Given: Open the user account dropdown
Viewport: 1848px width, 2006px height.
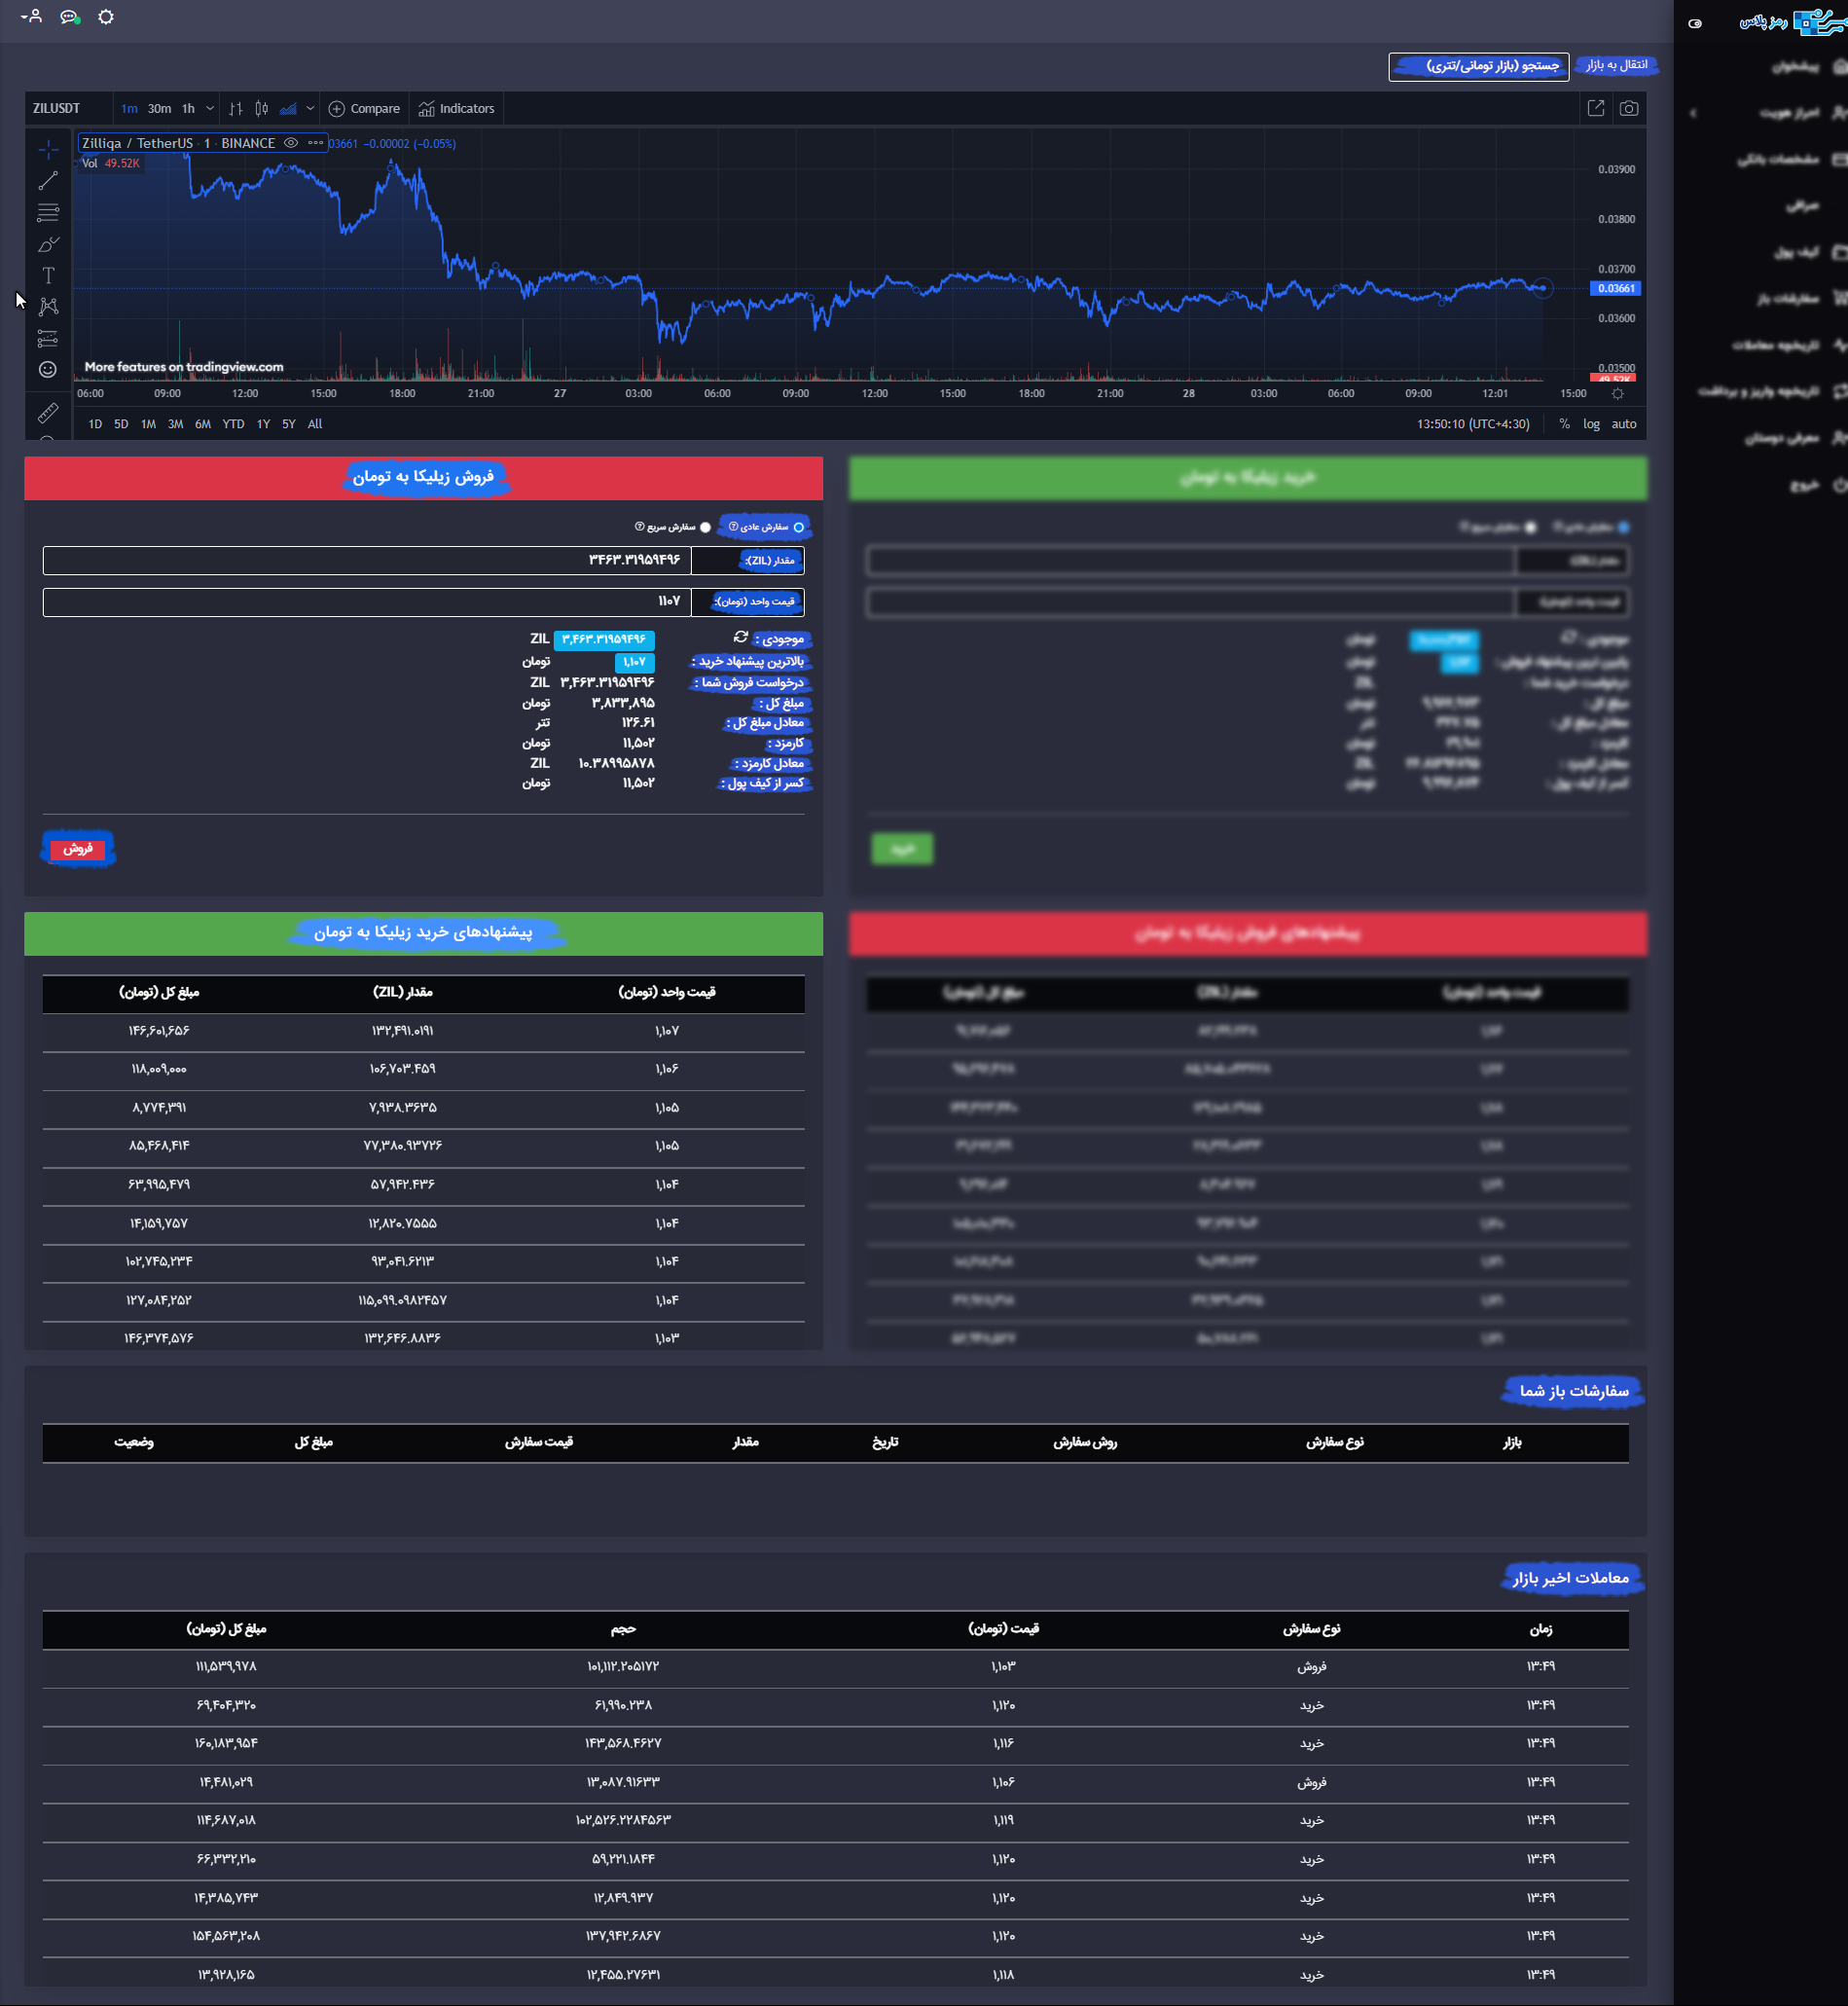Looking at the screenshot, I should point(32,17).
